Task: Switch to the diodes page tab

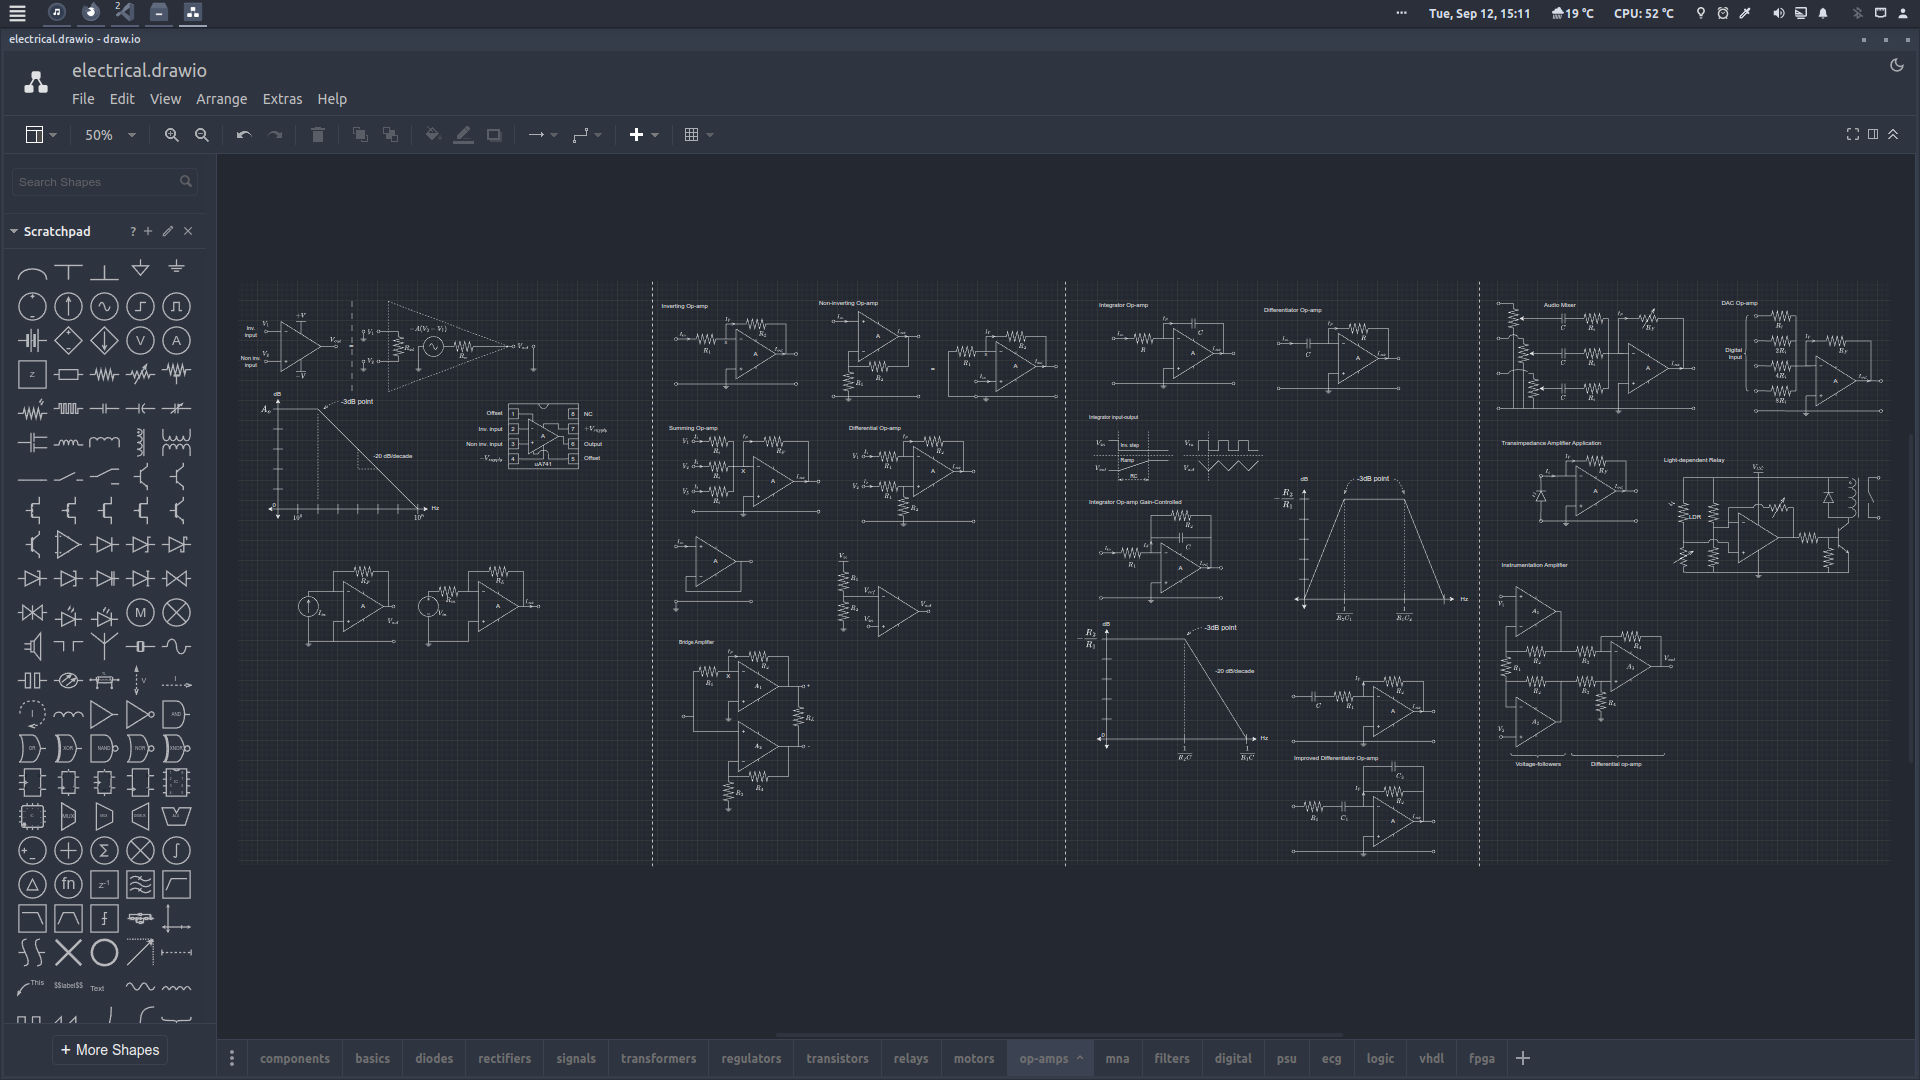Action: tap(434, 1059)
